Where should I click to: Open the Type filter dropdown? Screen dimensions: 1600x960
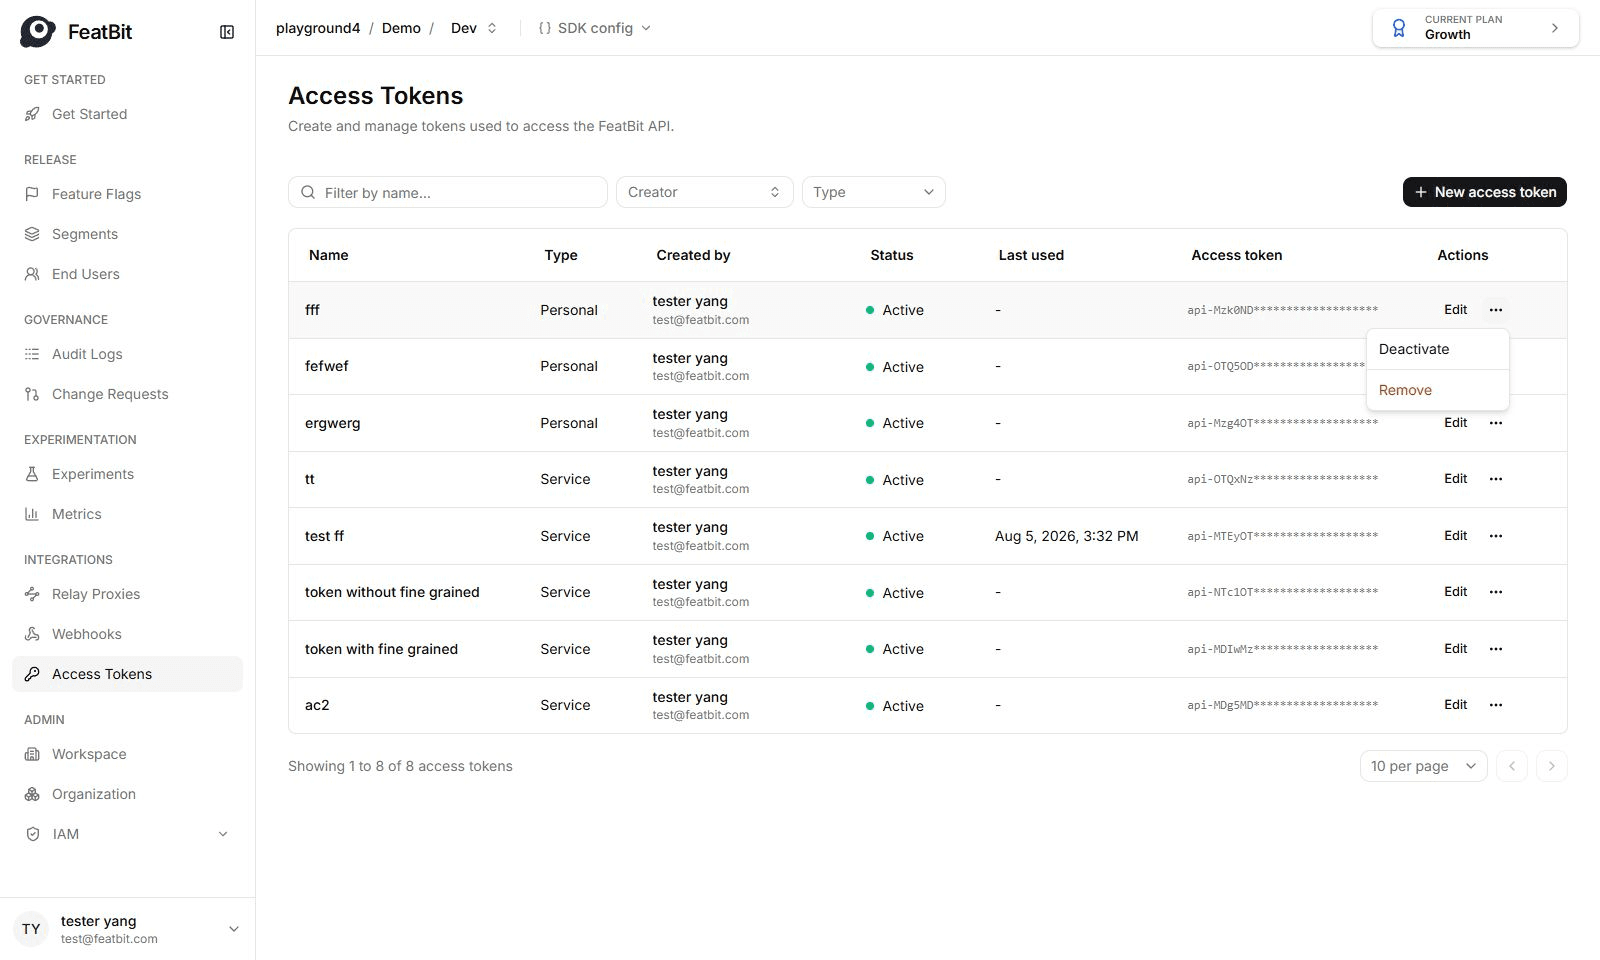tap(873, 192)
